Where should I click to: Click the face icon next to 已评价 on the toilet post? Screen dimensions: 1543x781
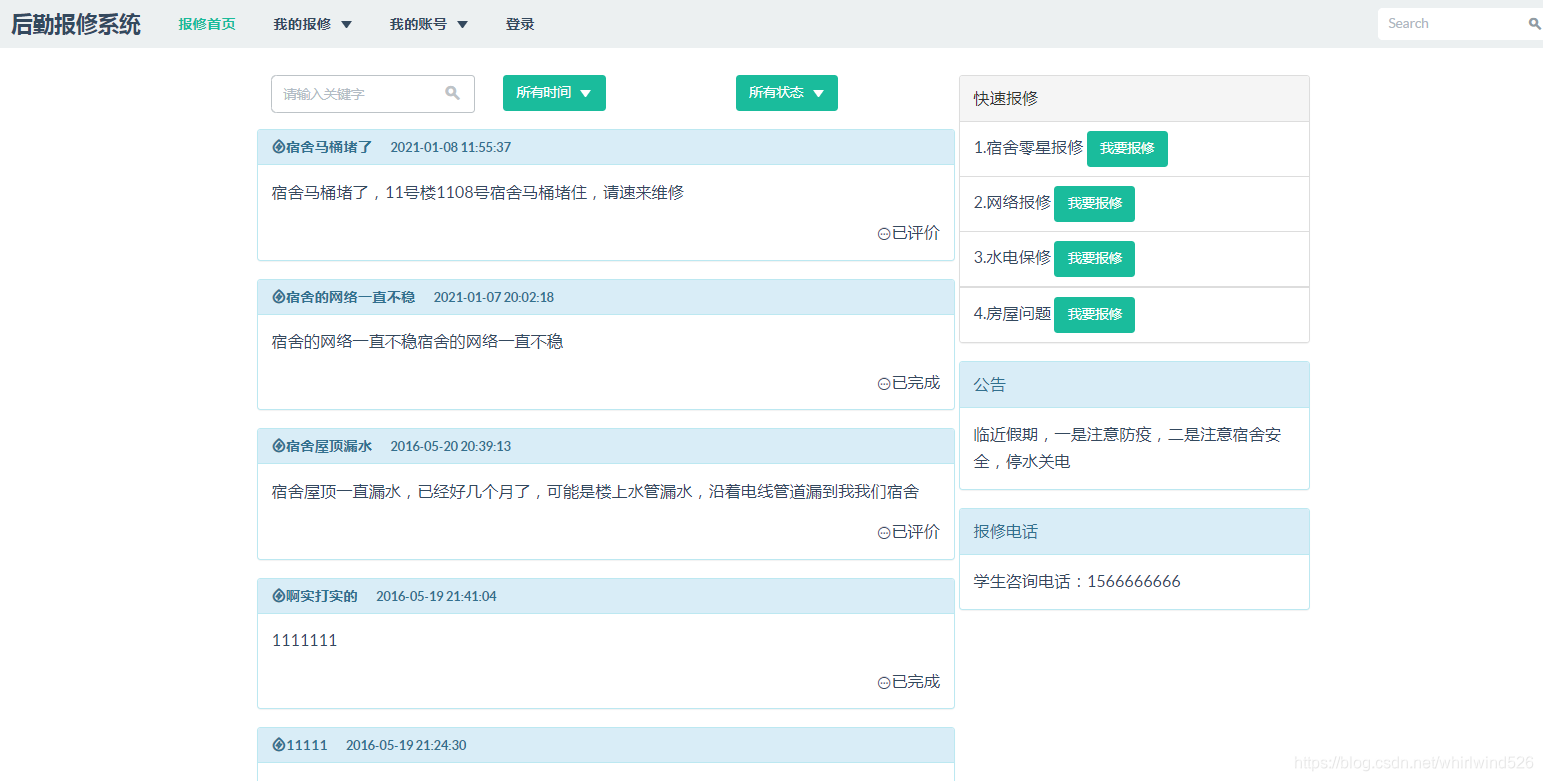882,233
